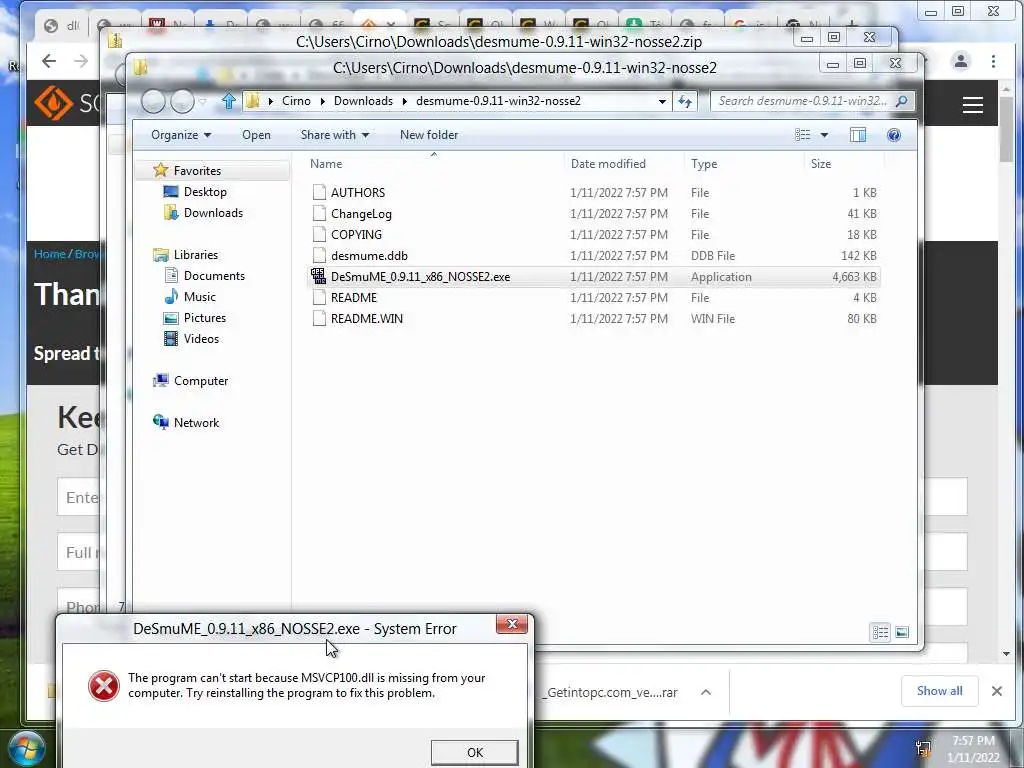Click the Change your view icon
This screenshot has height=768, width=1024.
click(803, 135)
